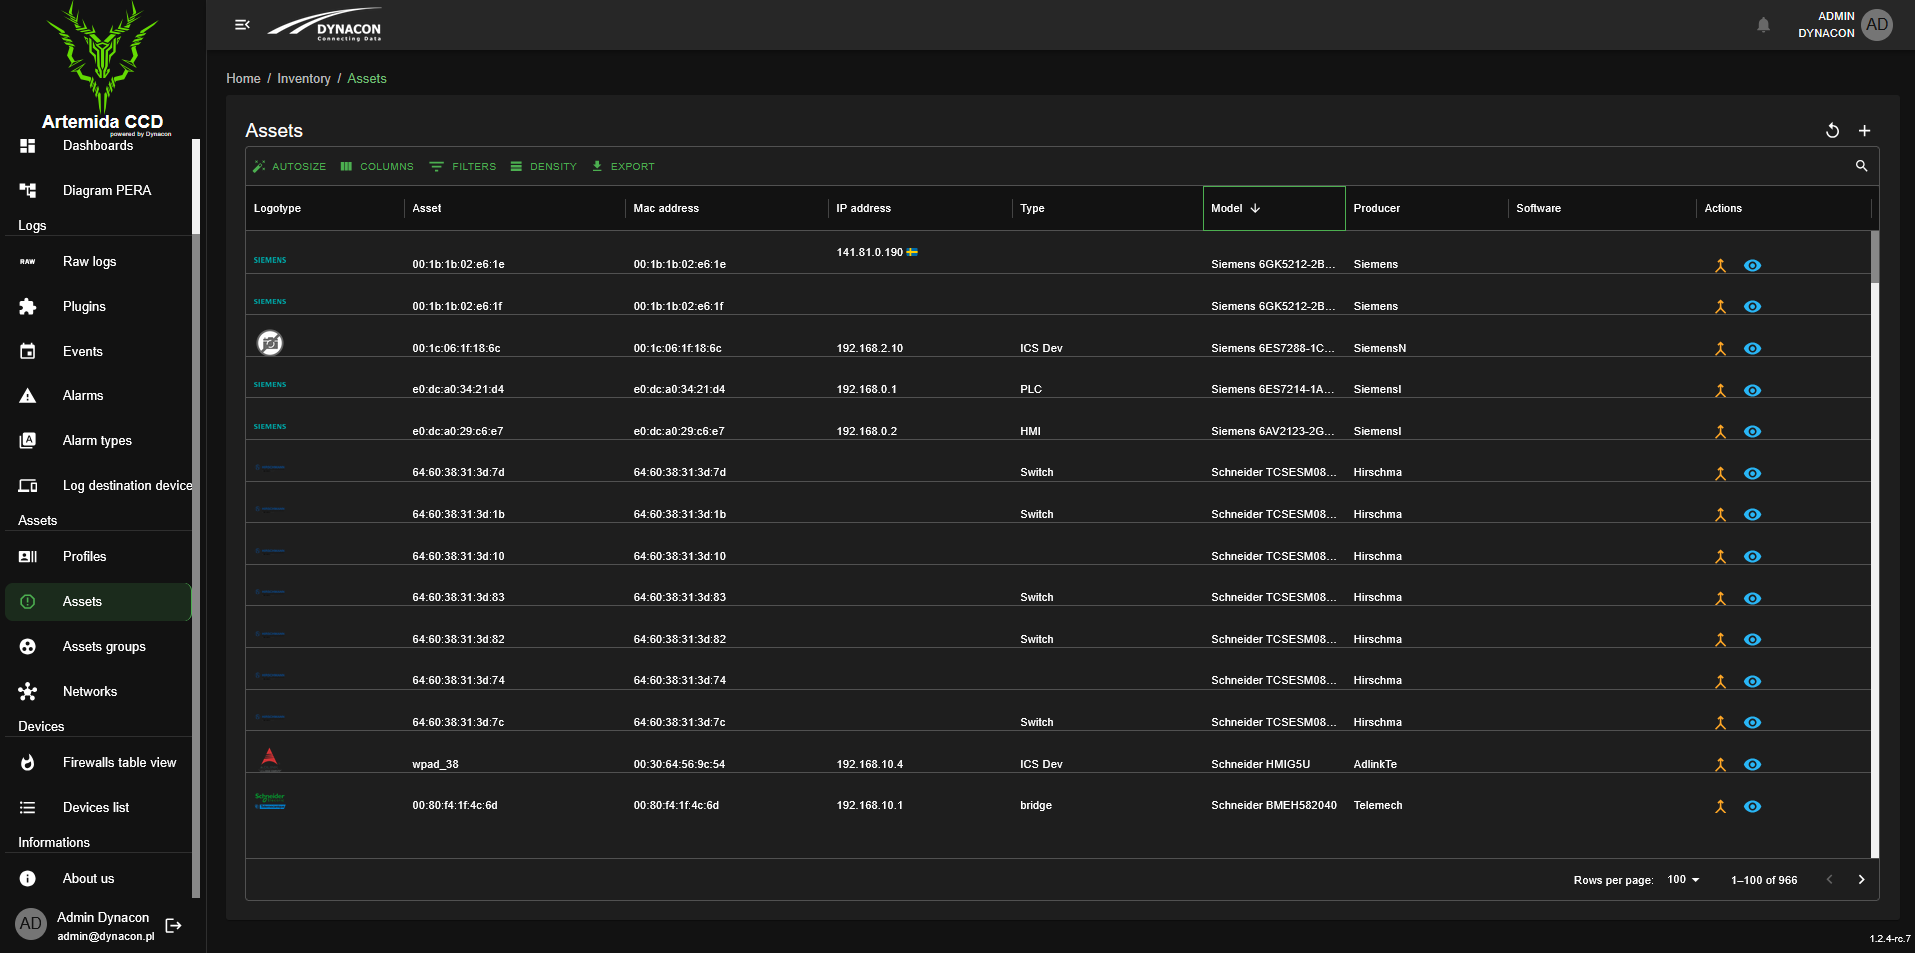The image size is (1915, 953).
Task: Click the Plugins puzzle icon
Action: (28, 306)
